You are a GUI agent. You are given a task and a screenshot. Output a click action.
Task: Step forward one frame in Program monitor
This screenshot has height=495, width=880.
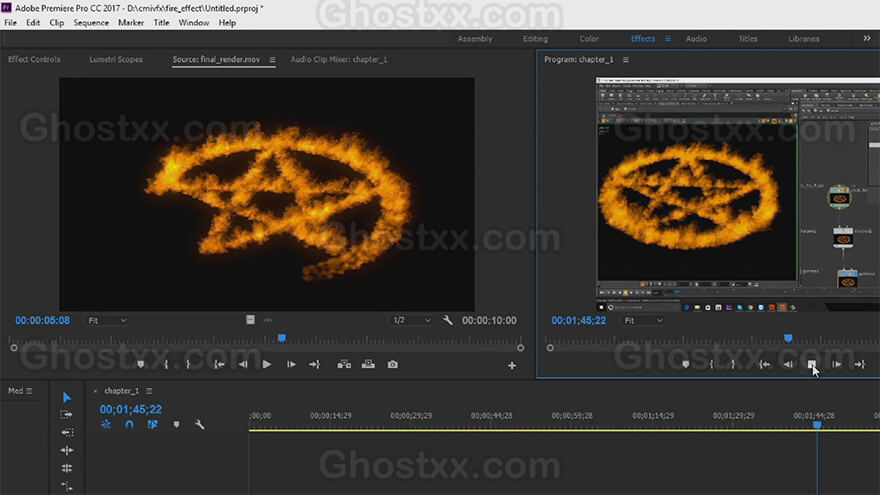tap(837, 364)
